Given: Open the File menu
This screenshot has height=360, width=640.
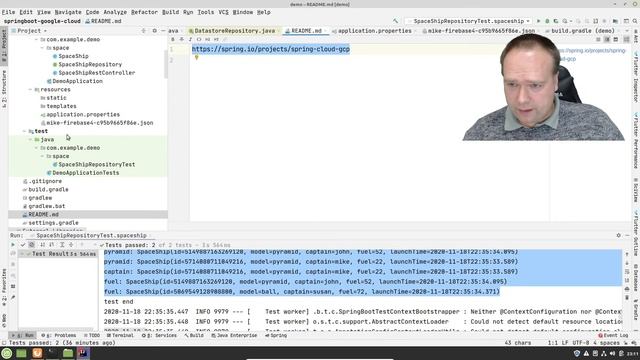Looking at the screenshot, I should click(x=8, y=12).
